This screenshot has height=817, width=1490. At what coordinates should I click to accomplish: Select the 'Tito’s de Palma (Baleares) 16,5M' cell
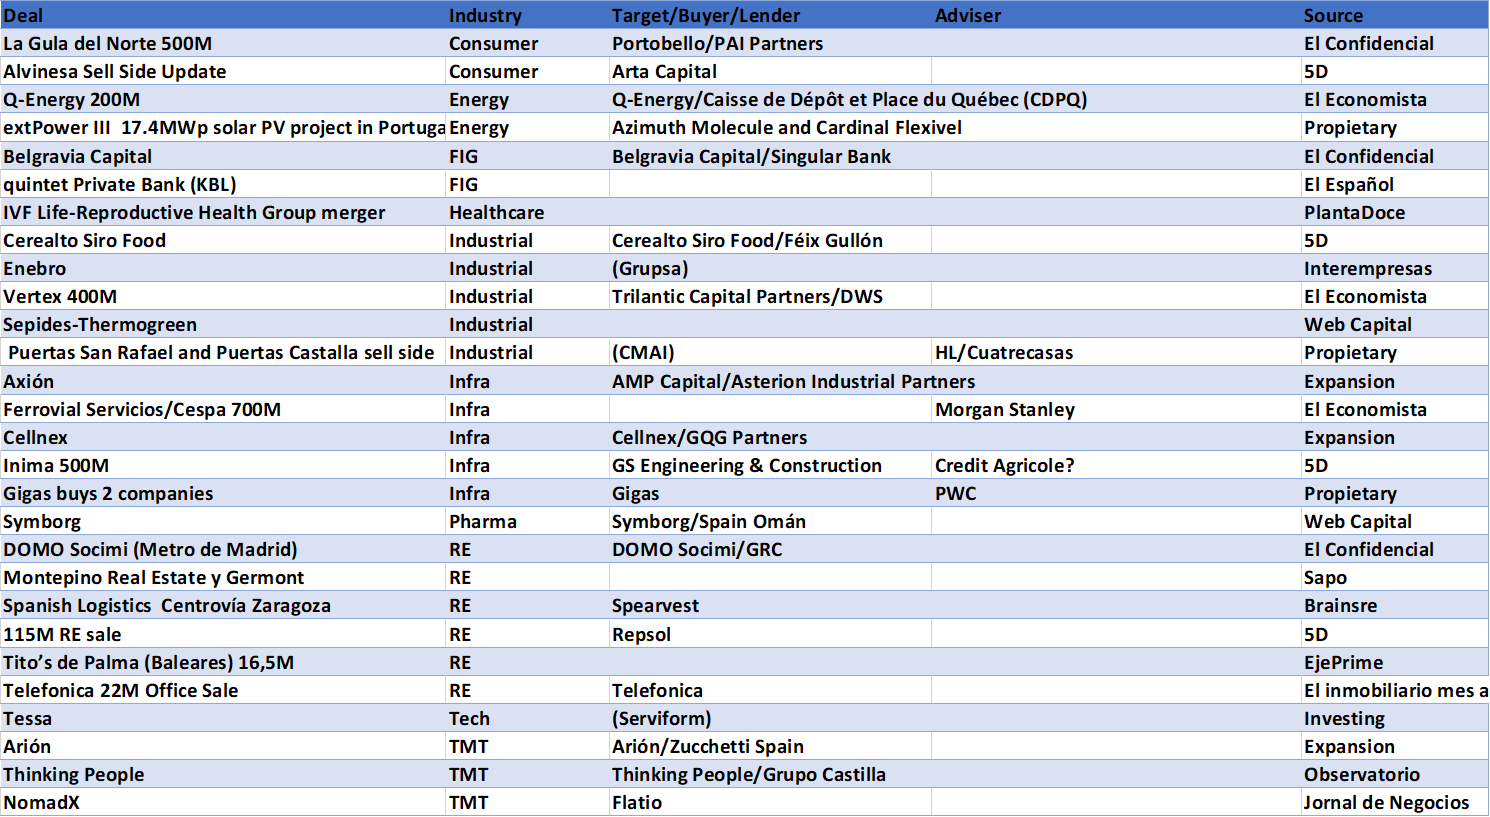(223, 662)
